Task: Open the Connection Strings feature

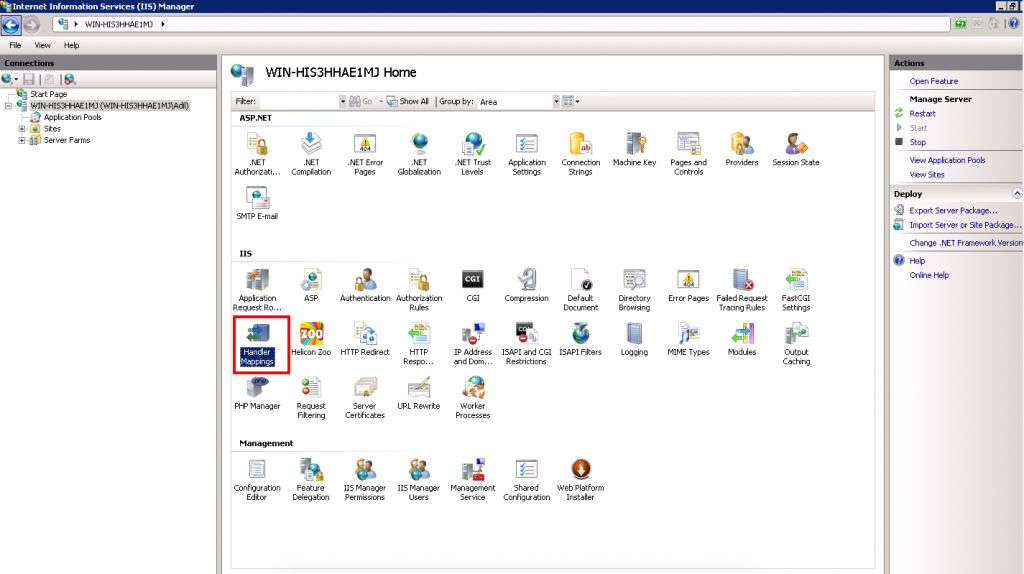Action: point(581,154)
